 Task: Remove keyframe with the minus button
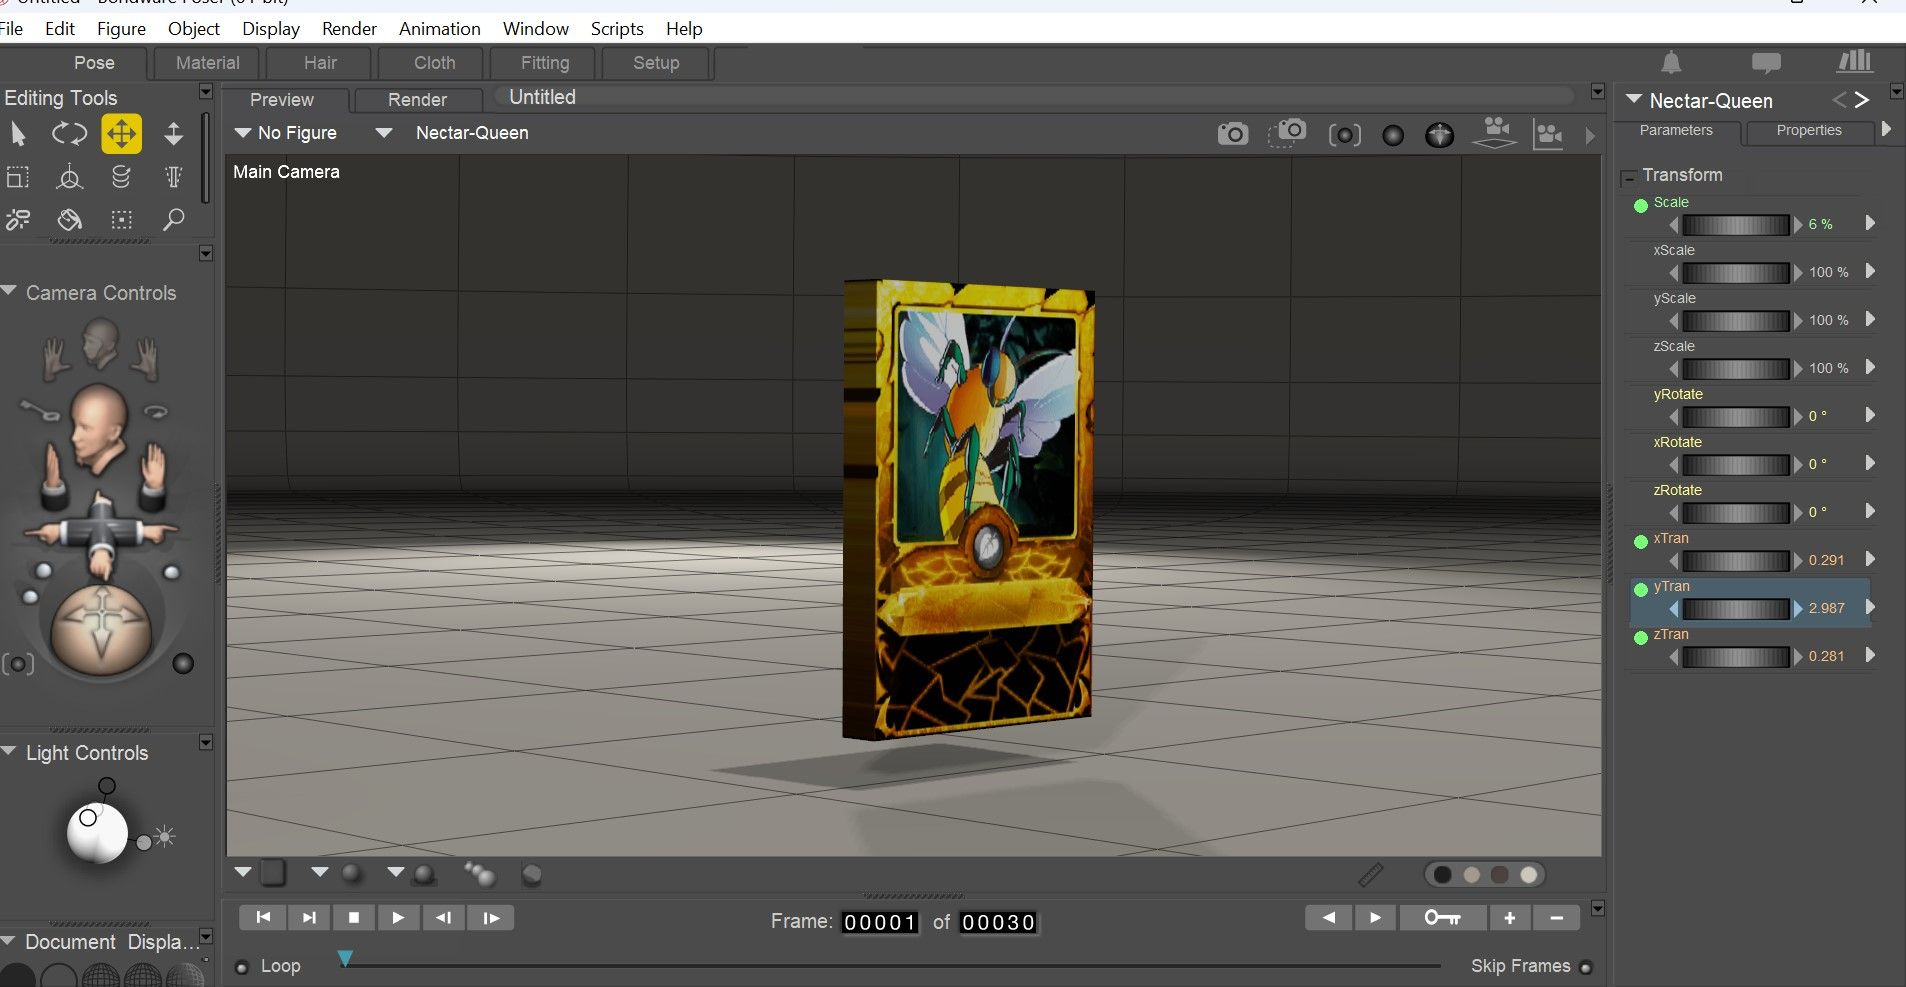click(1557, 918)
